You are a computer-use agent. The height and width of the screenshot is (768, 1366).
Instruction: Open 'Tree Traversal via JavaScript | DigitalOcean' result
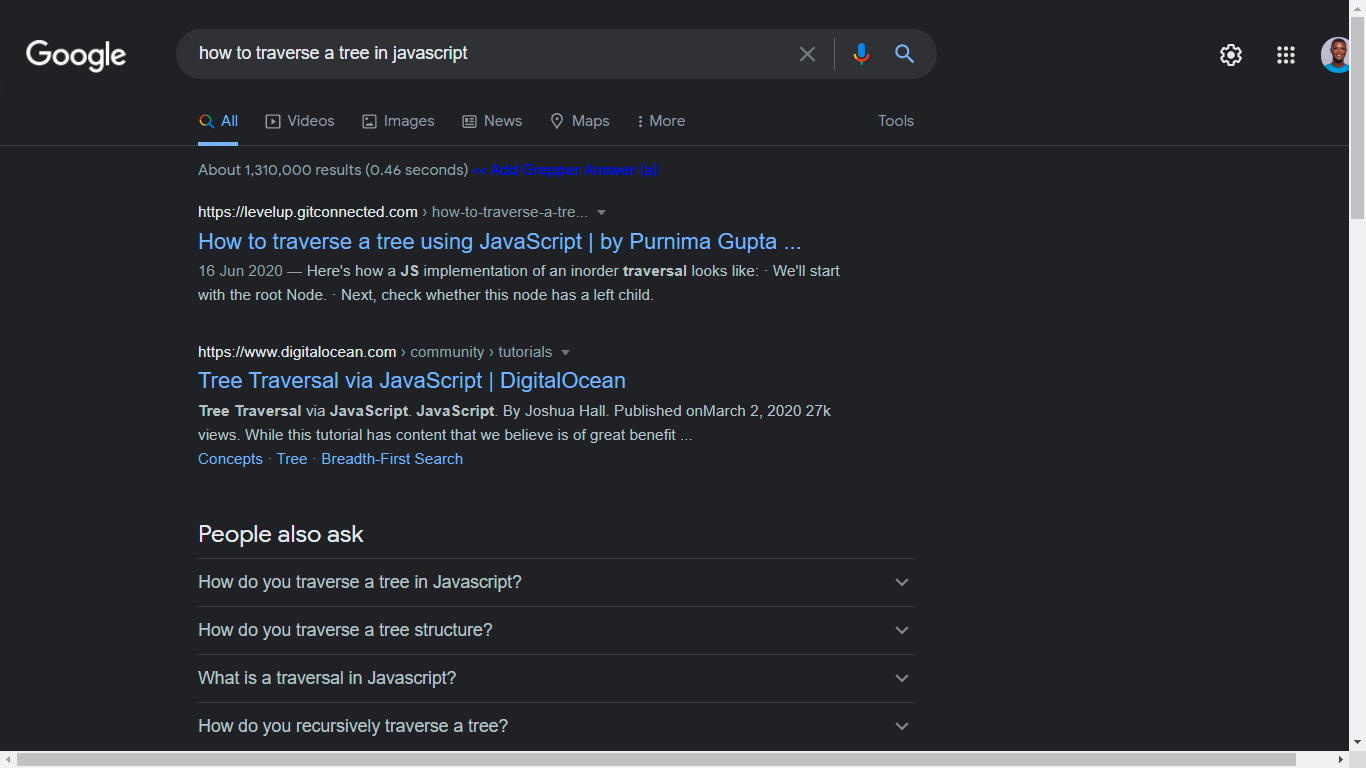click(x=412, y=380)
